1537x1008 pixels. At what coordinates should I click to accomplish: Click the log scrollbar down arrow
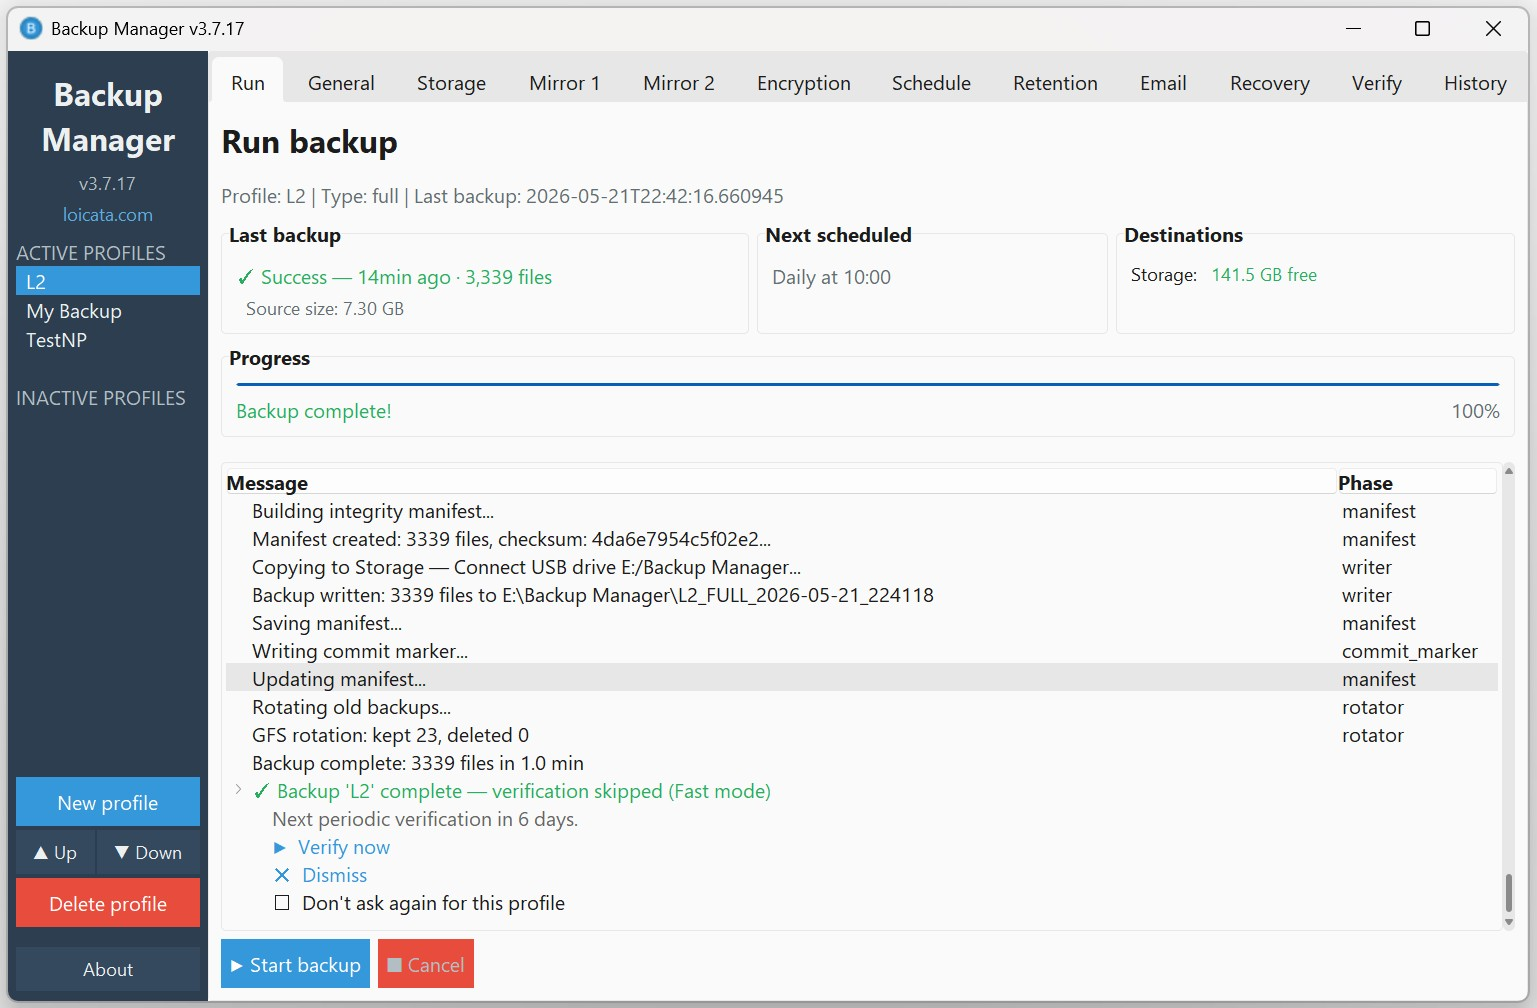pos(1509,922)
